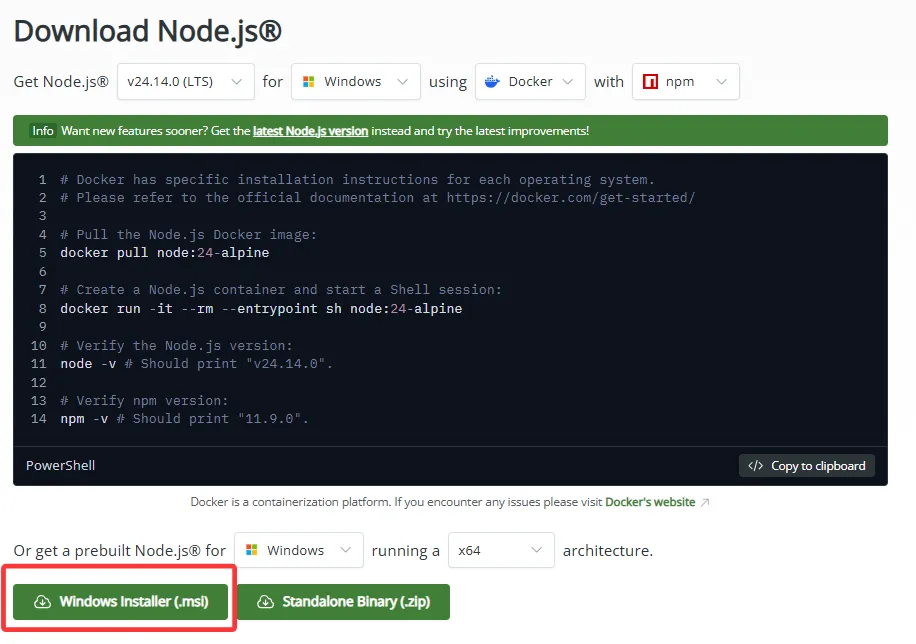
Task: Click the red npm logo icon
Action: (x=650, y=82)
